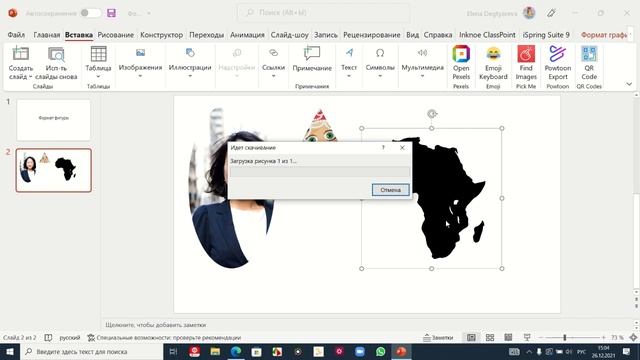Open Microsoft Edge from the taskbar
The image size is (640, 360).
pos(236,351)
